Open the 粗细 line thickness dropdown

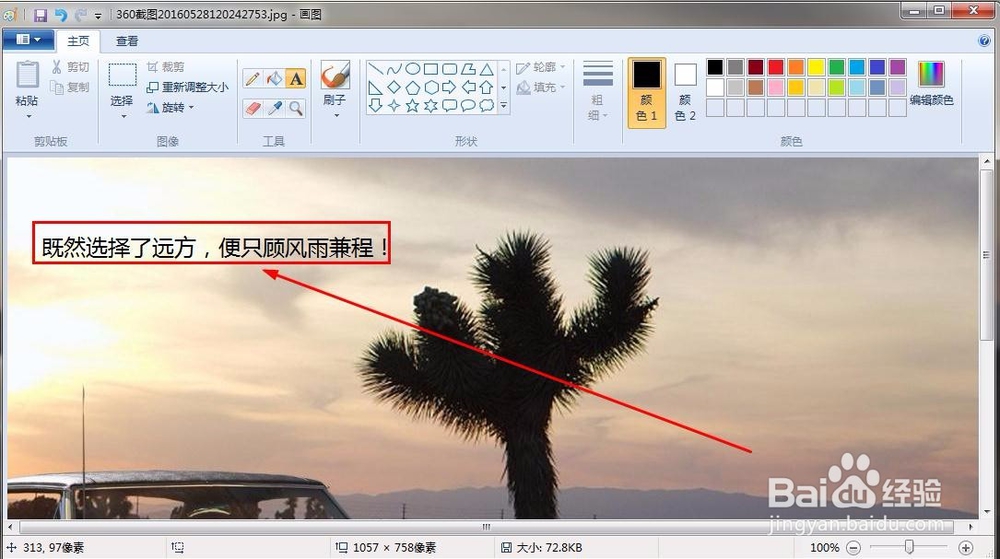point(598,91)
